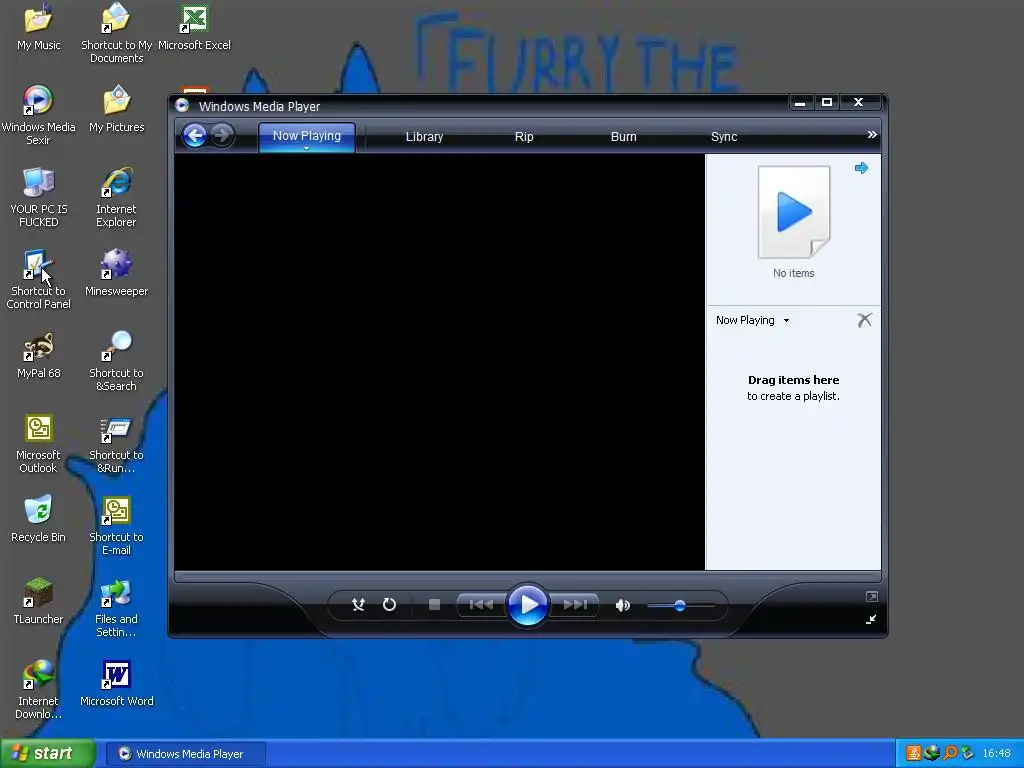Go forward with the Forward arrow
Screen dimensions: 1024x768
coord(223,136)
